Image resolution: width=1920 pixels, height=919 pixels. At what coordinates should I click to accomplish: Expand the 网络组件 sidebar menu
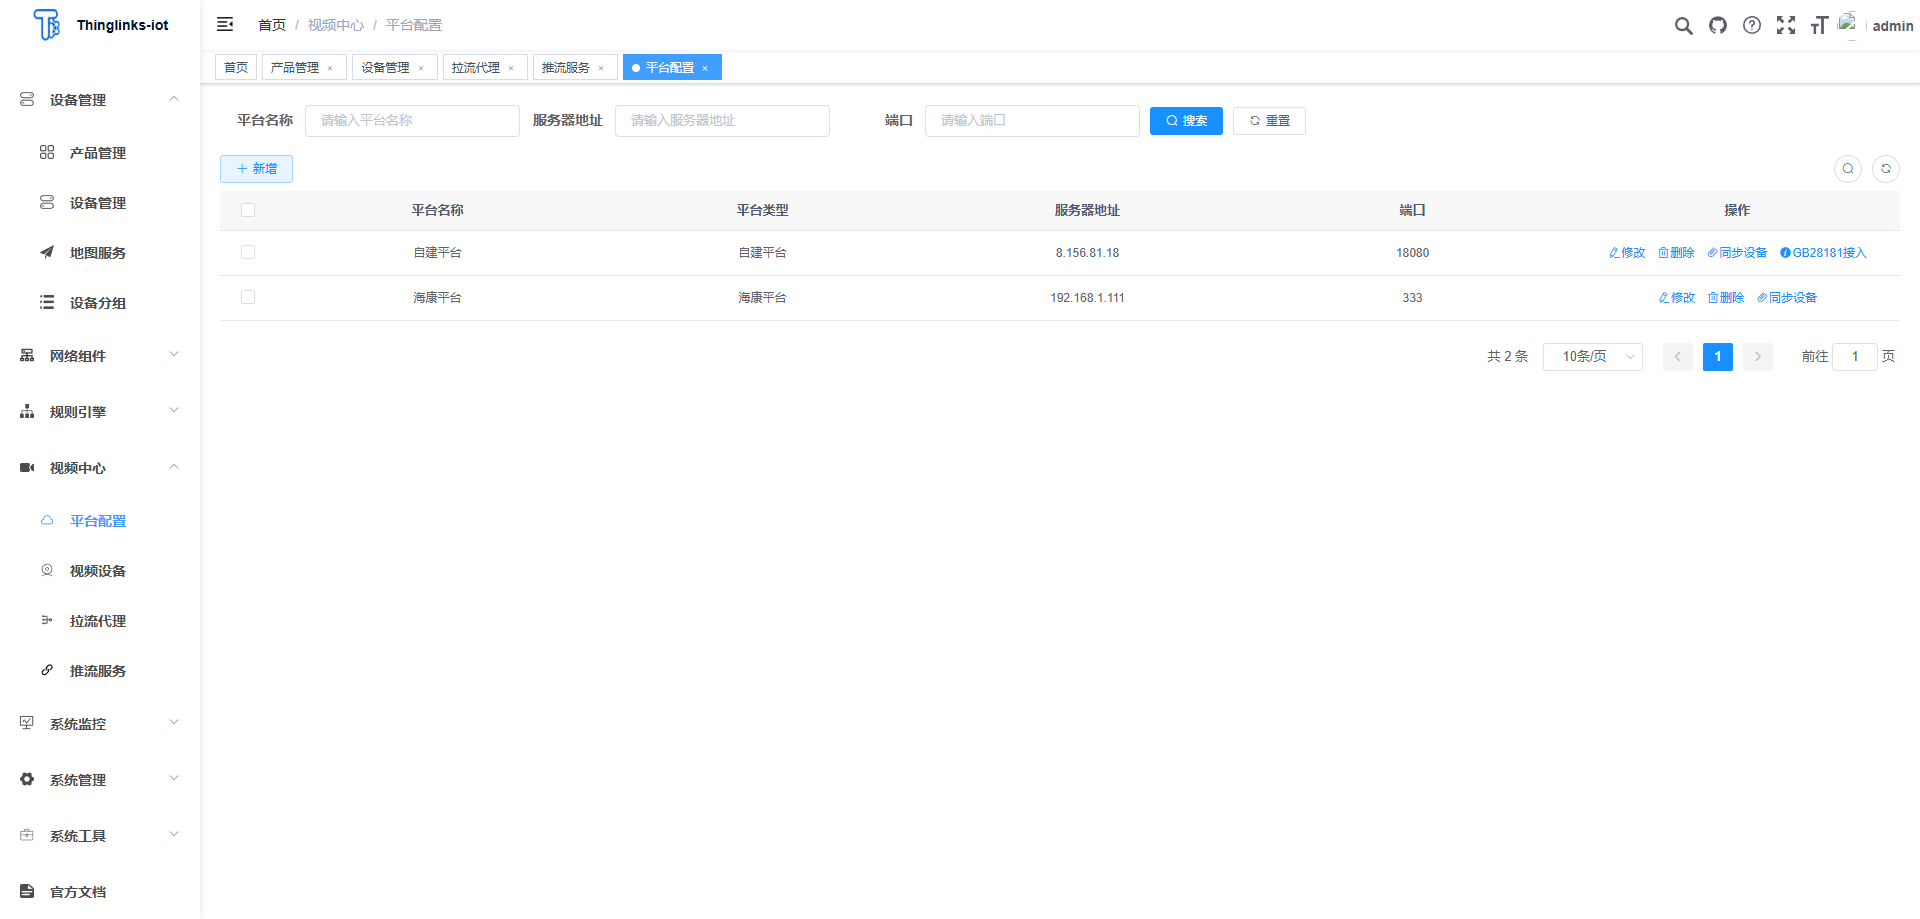100,356
